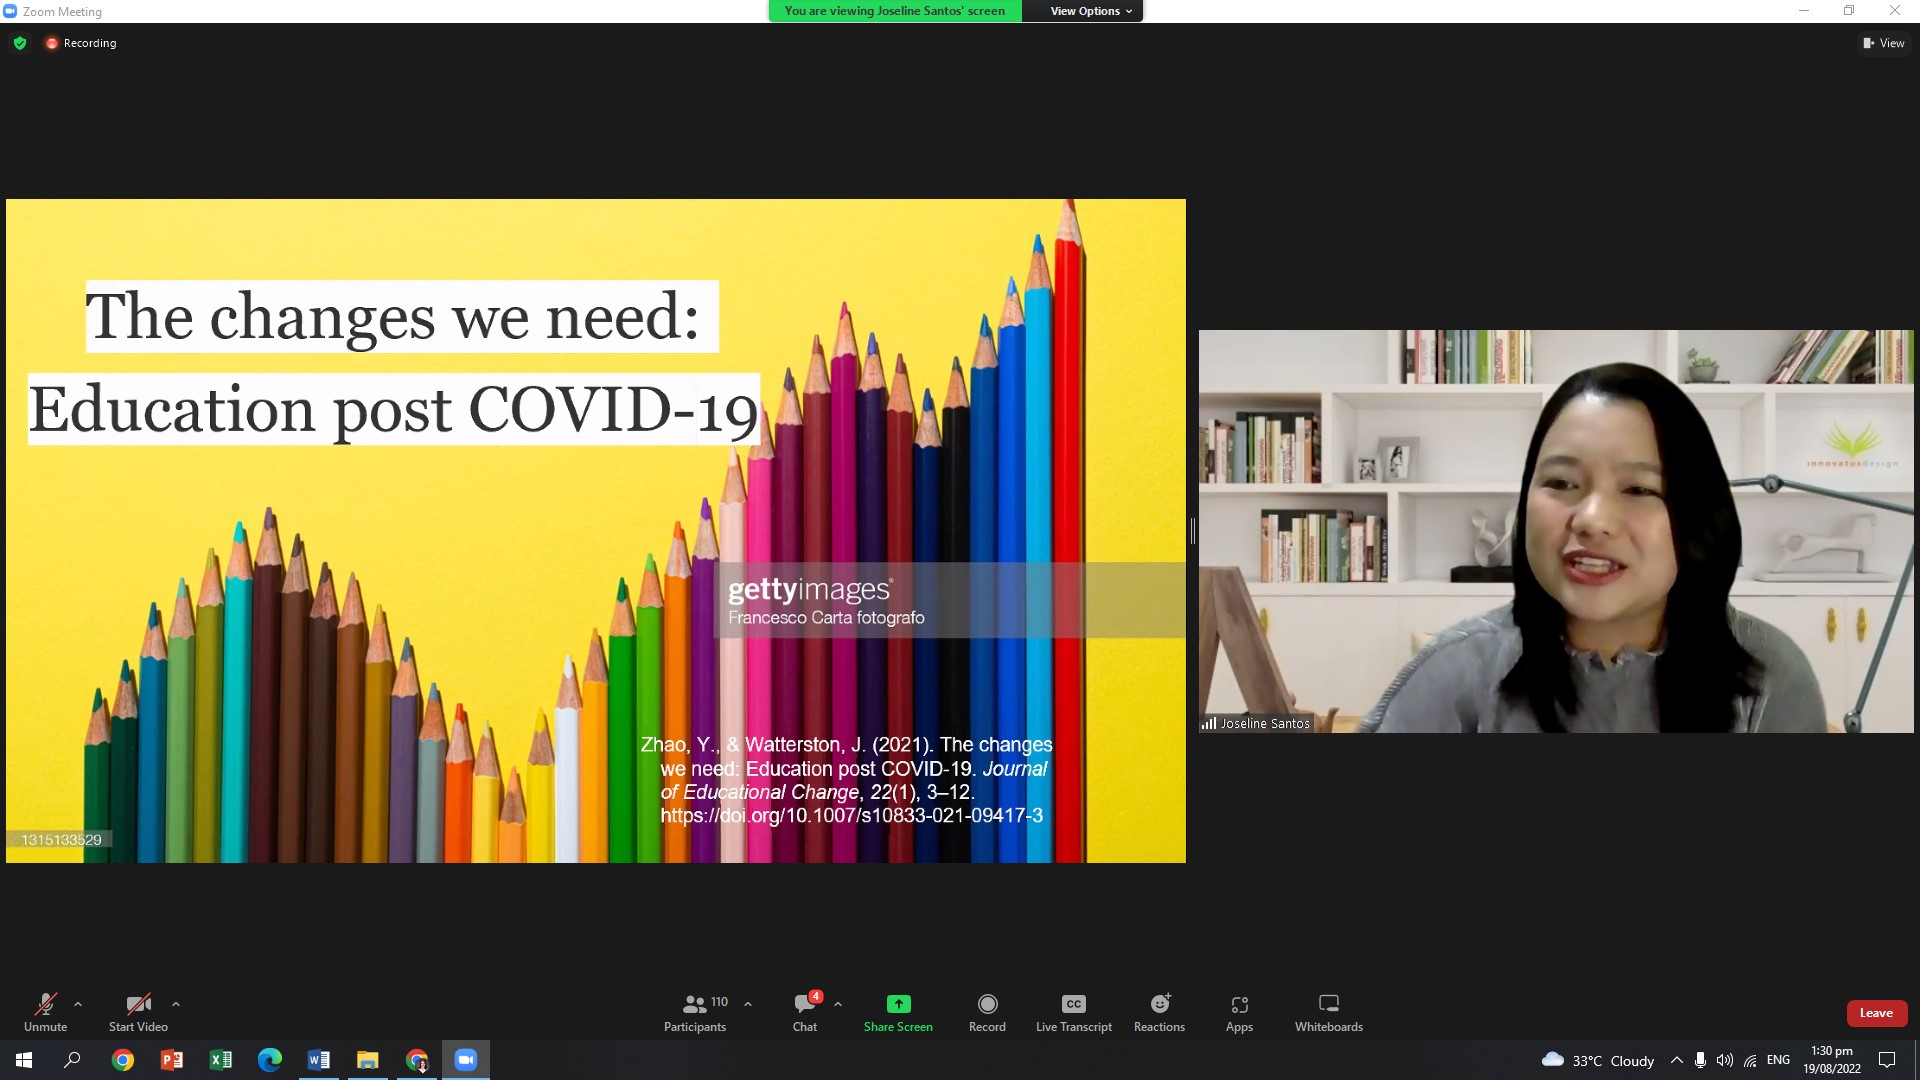Click the Recording indicator
Image resolution: width=1920 pixels, height=1080 pixels.
pyautogui.click(x=81, y=43)
